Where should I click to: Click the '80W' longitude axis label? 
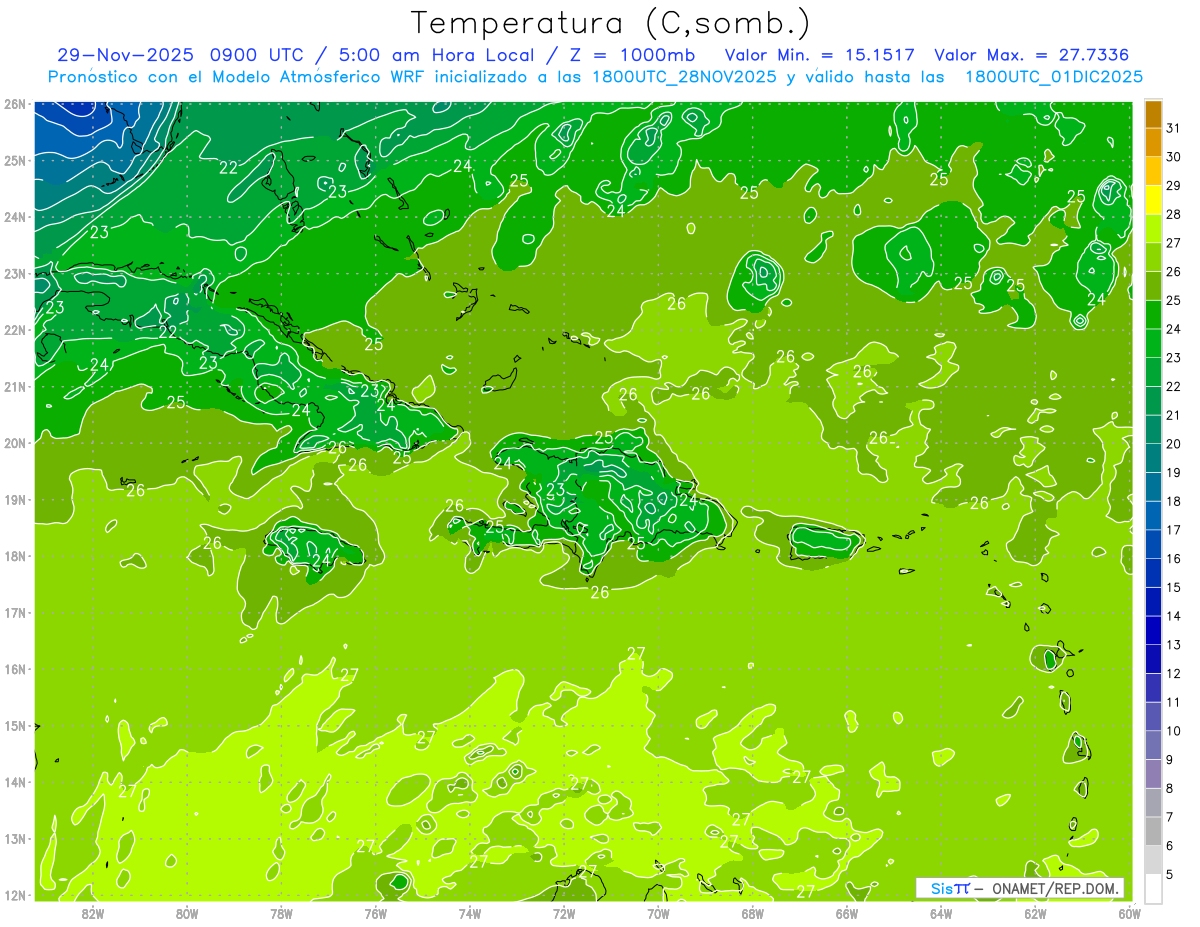coord(187,913)
